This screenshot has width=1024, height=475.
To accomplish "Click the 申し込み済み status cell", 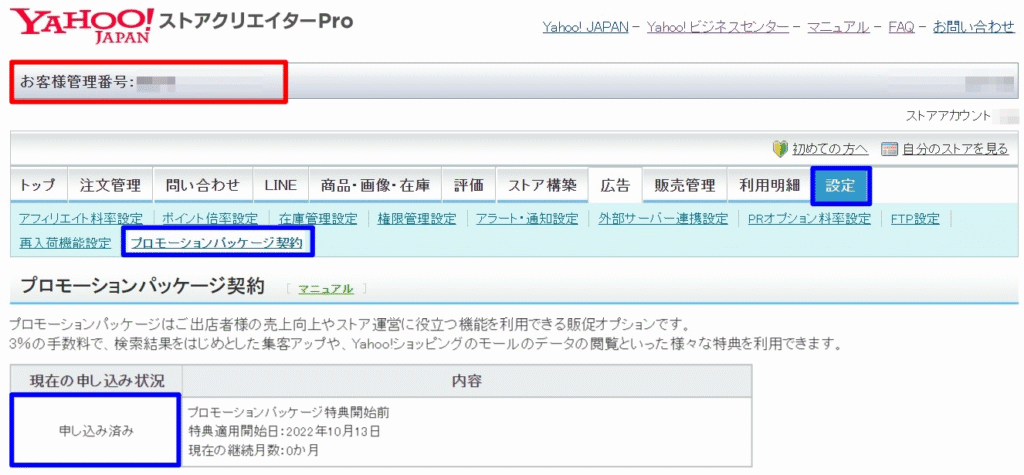I will click(96, 430).
